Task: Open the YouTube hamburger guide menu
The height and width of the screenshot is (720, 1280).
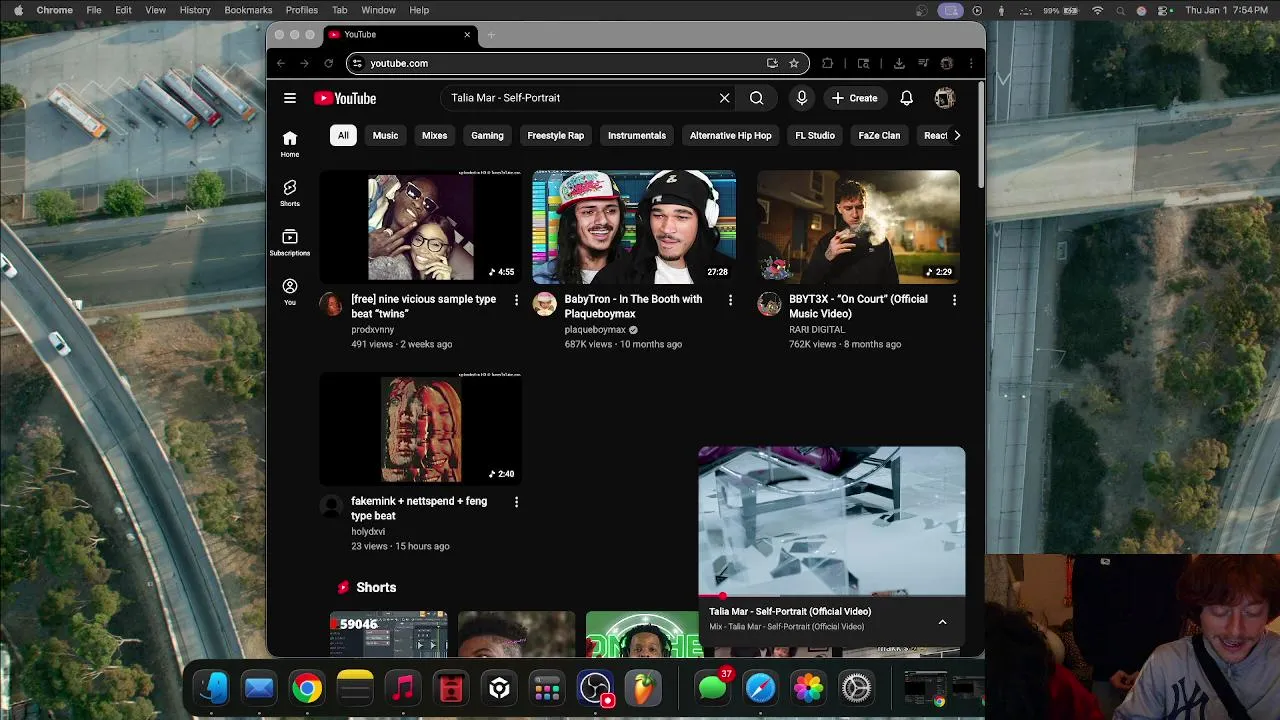Action: 290,98
